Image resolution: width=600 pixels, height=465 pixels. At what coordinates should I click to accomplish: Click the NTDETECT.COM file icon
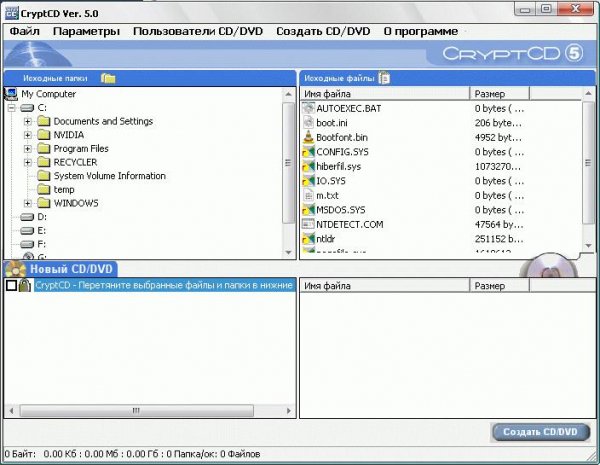(x=308, y=224)
